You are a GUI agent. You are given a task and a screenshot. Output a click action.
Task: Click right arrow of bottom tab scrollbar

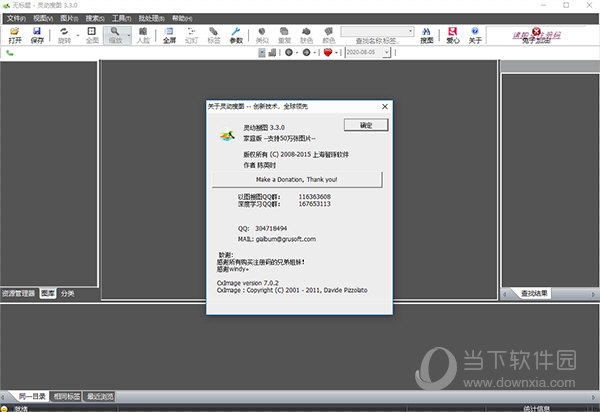[x=594, y=396]
